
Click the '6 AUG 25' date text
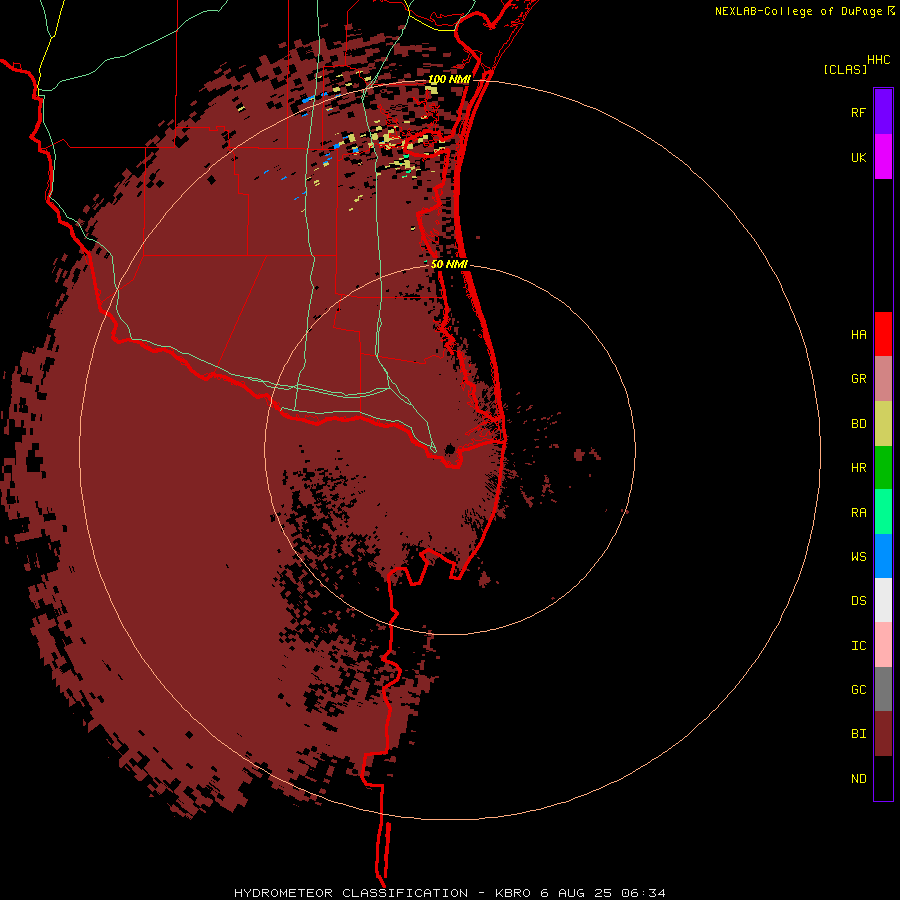coord(577,893)
